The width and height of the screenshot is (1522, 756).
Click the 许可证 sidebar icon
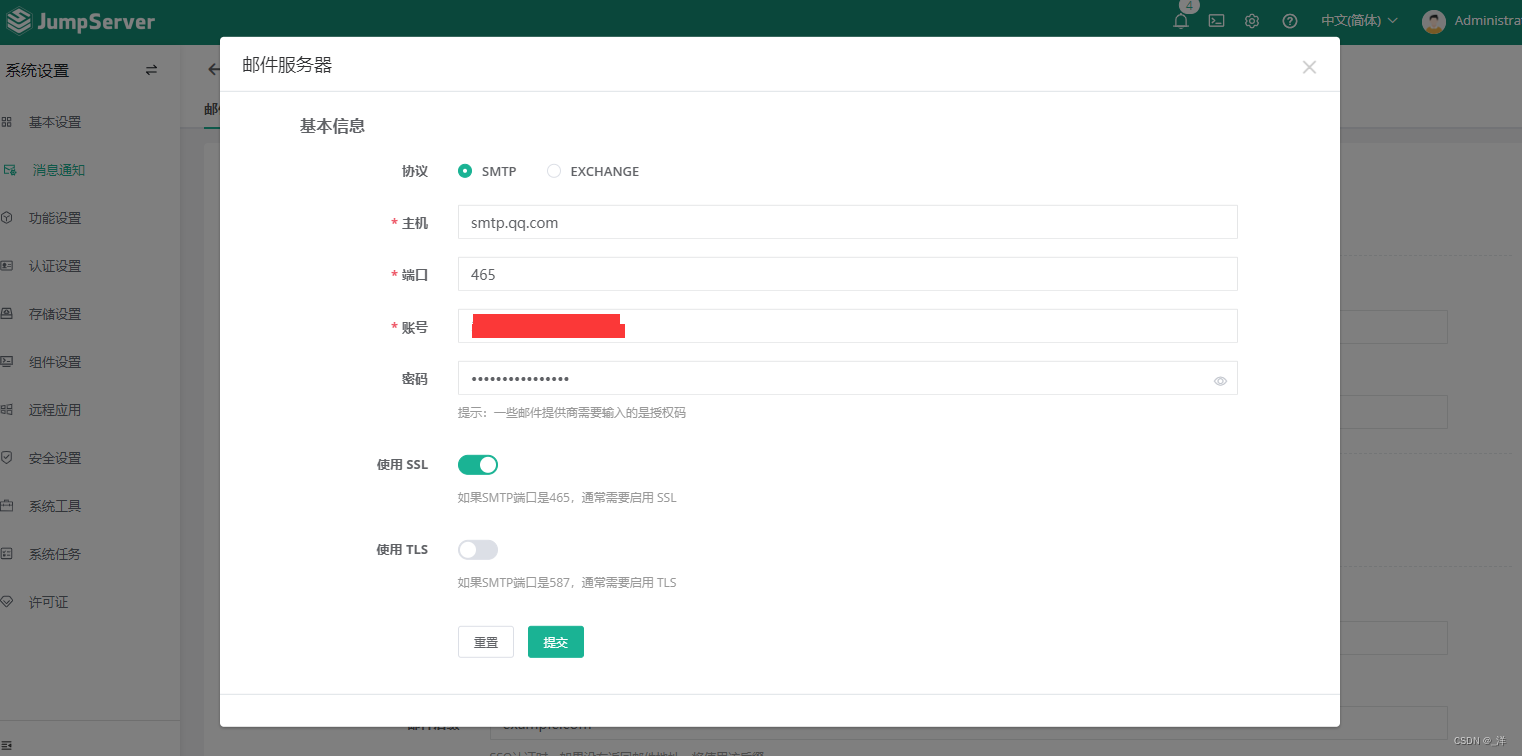7,602
